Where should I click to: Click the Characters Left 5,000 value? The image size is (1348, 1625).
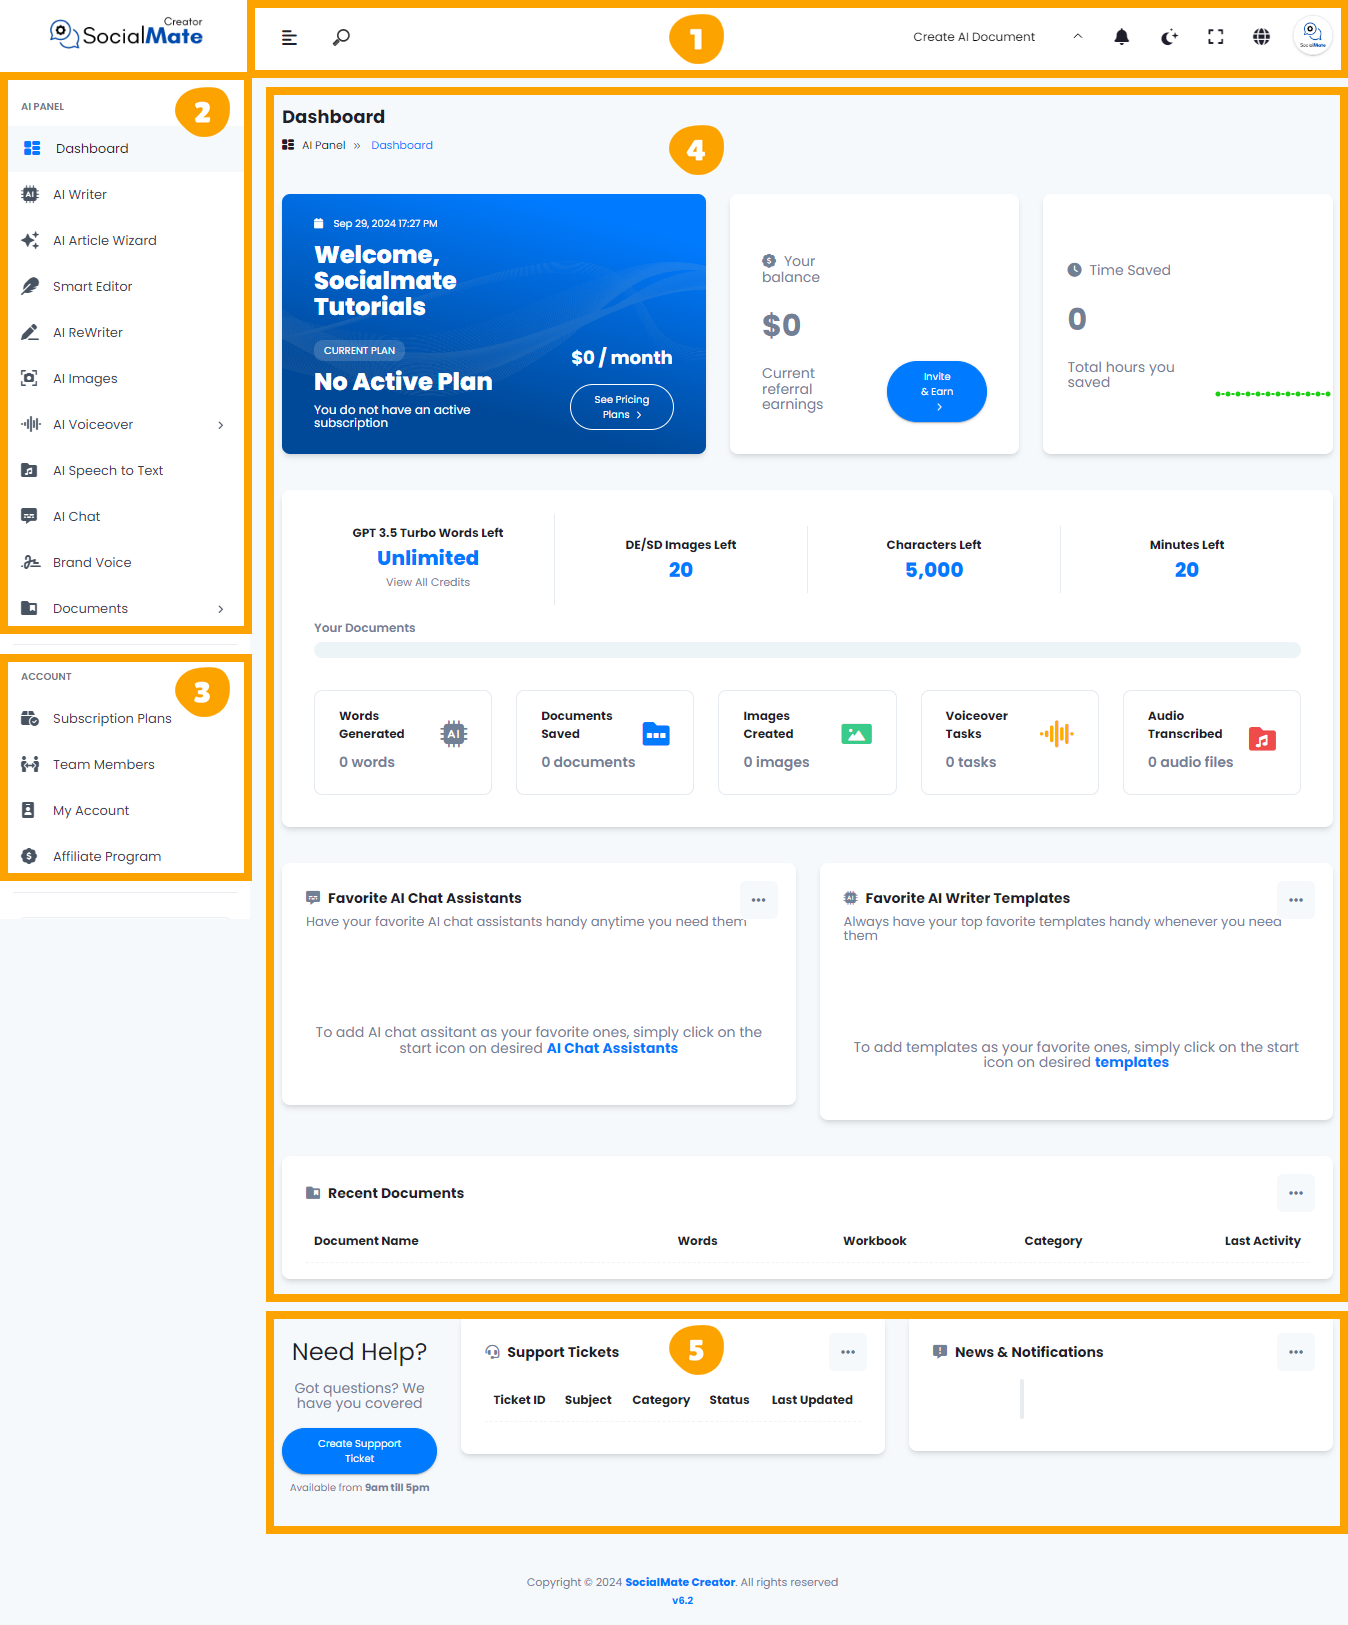coord(934,570)
